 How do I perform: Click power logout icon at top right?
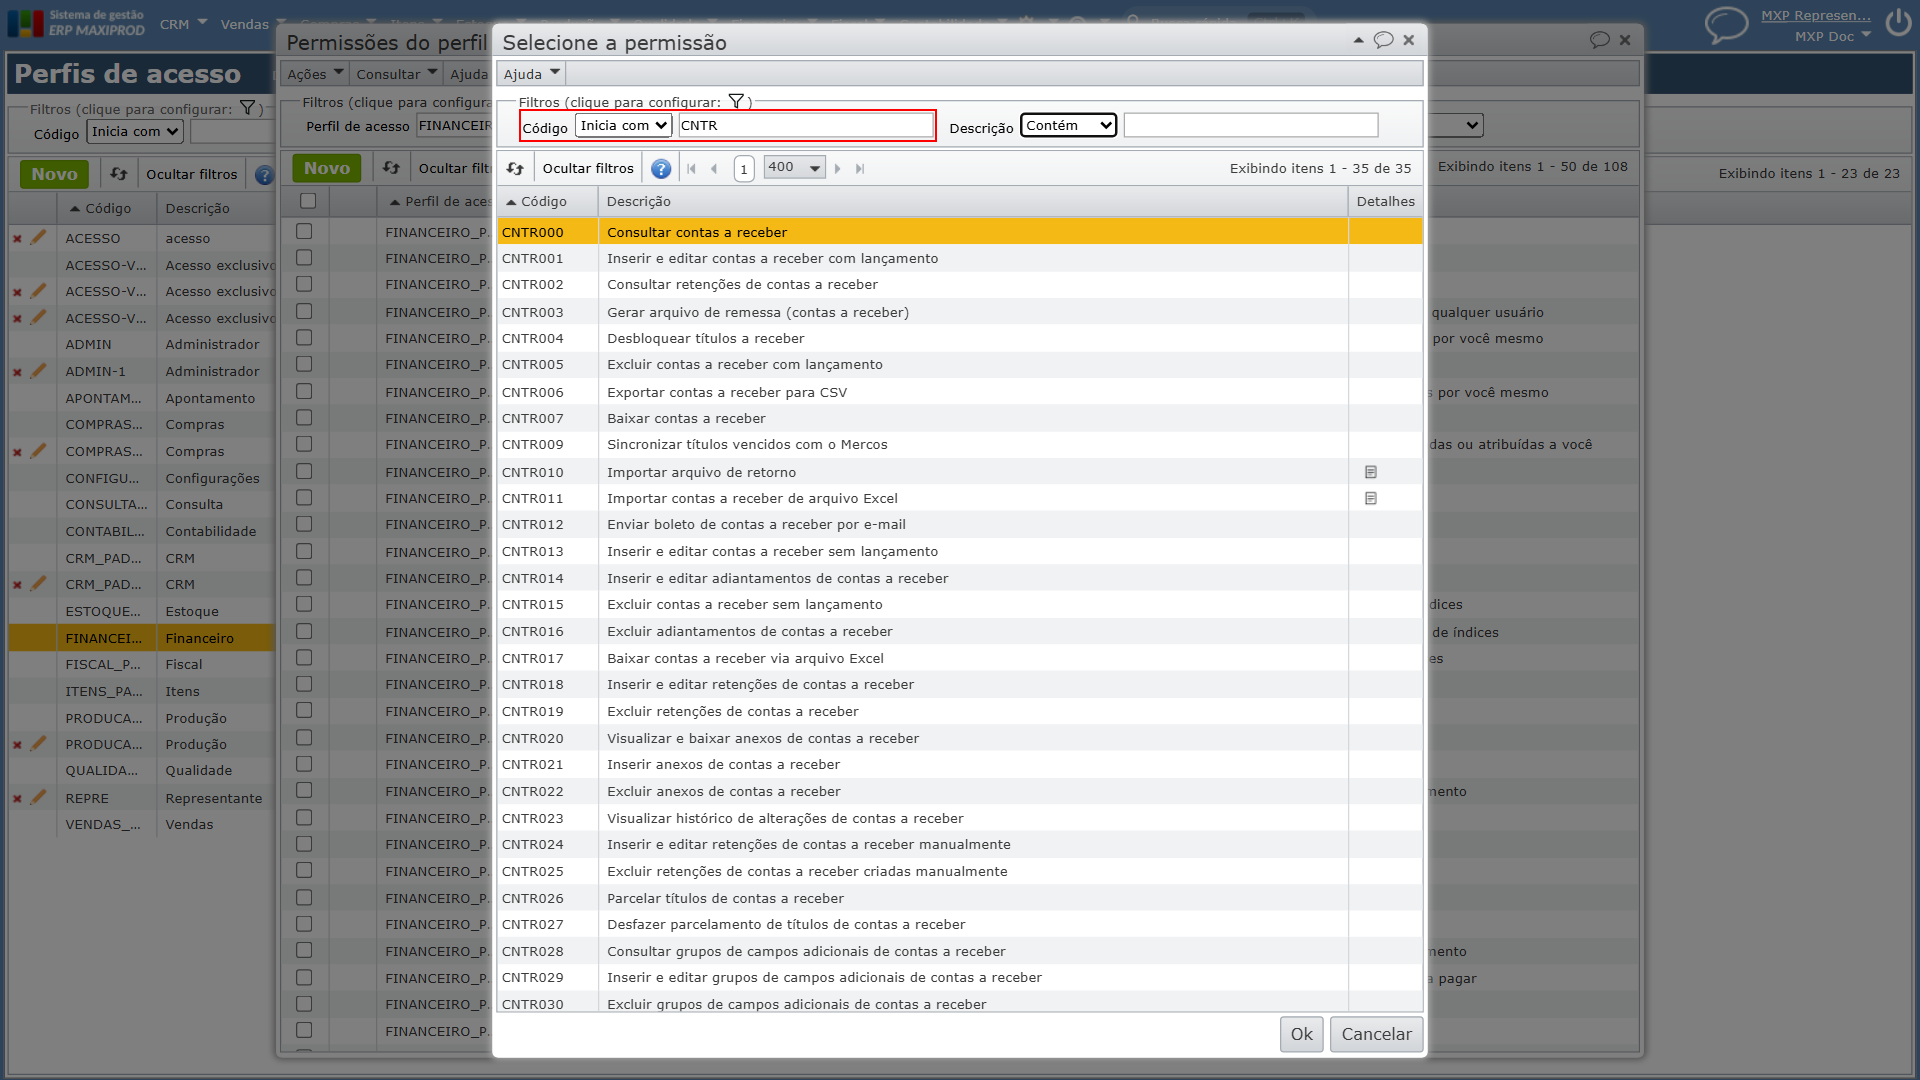[1898, 22]
